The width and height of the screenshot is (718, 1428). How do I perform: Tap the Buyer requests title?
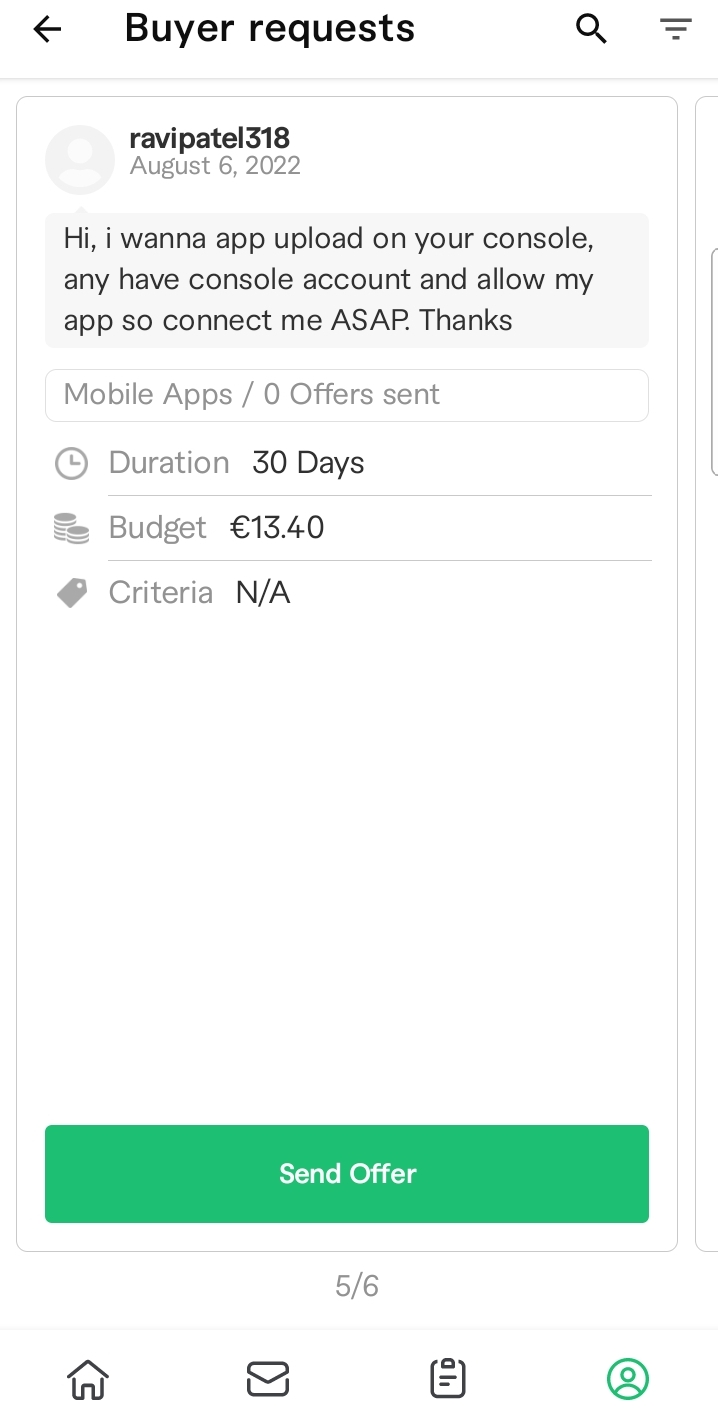click(x=270, y=30)
